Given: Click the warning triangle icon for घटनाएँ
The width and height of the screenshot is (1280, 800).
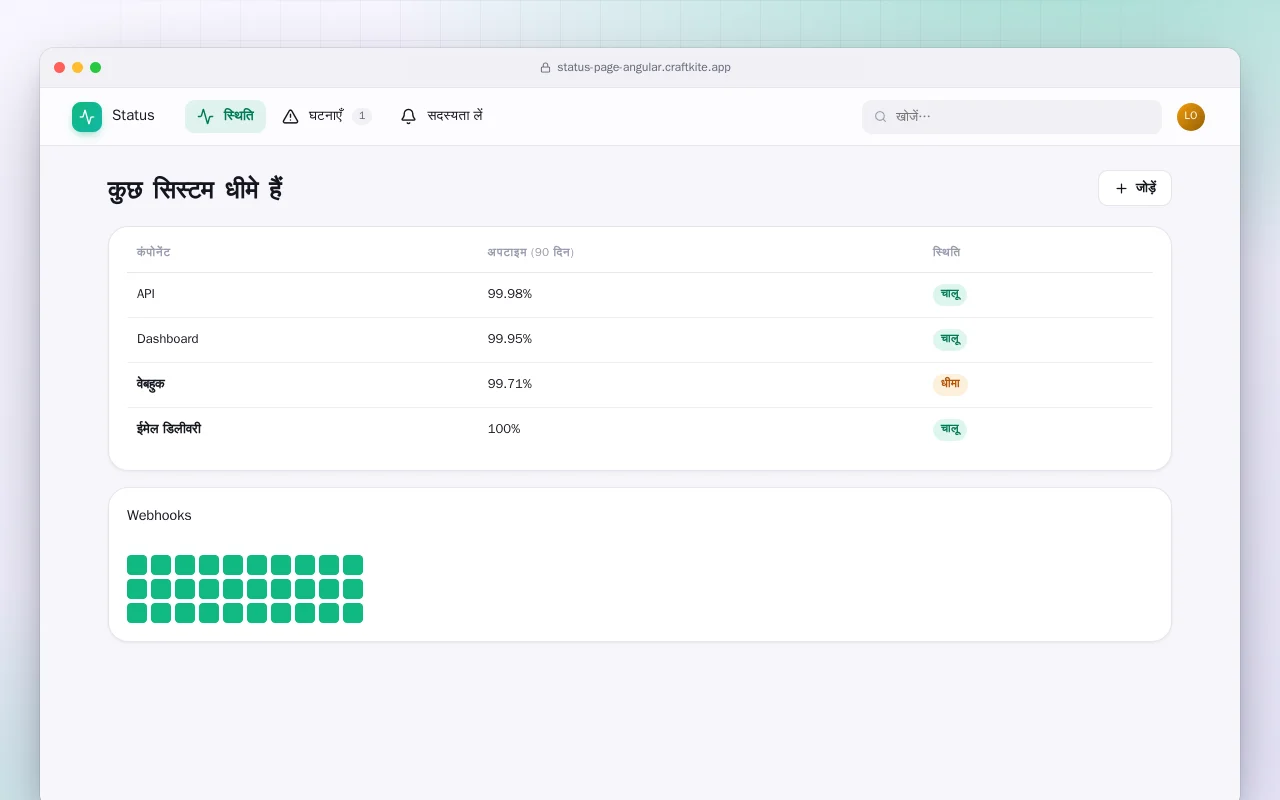Looking at the screenshot, I should (290, 116).
